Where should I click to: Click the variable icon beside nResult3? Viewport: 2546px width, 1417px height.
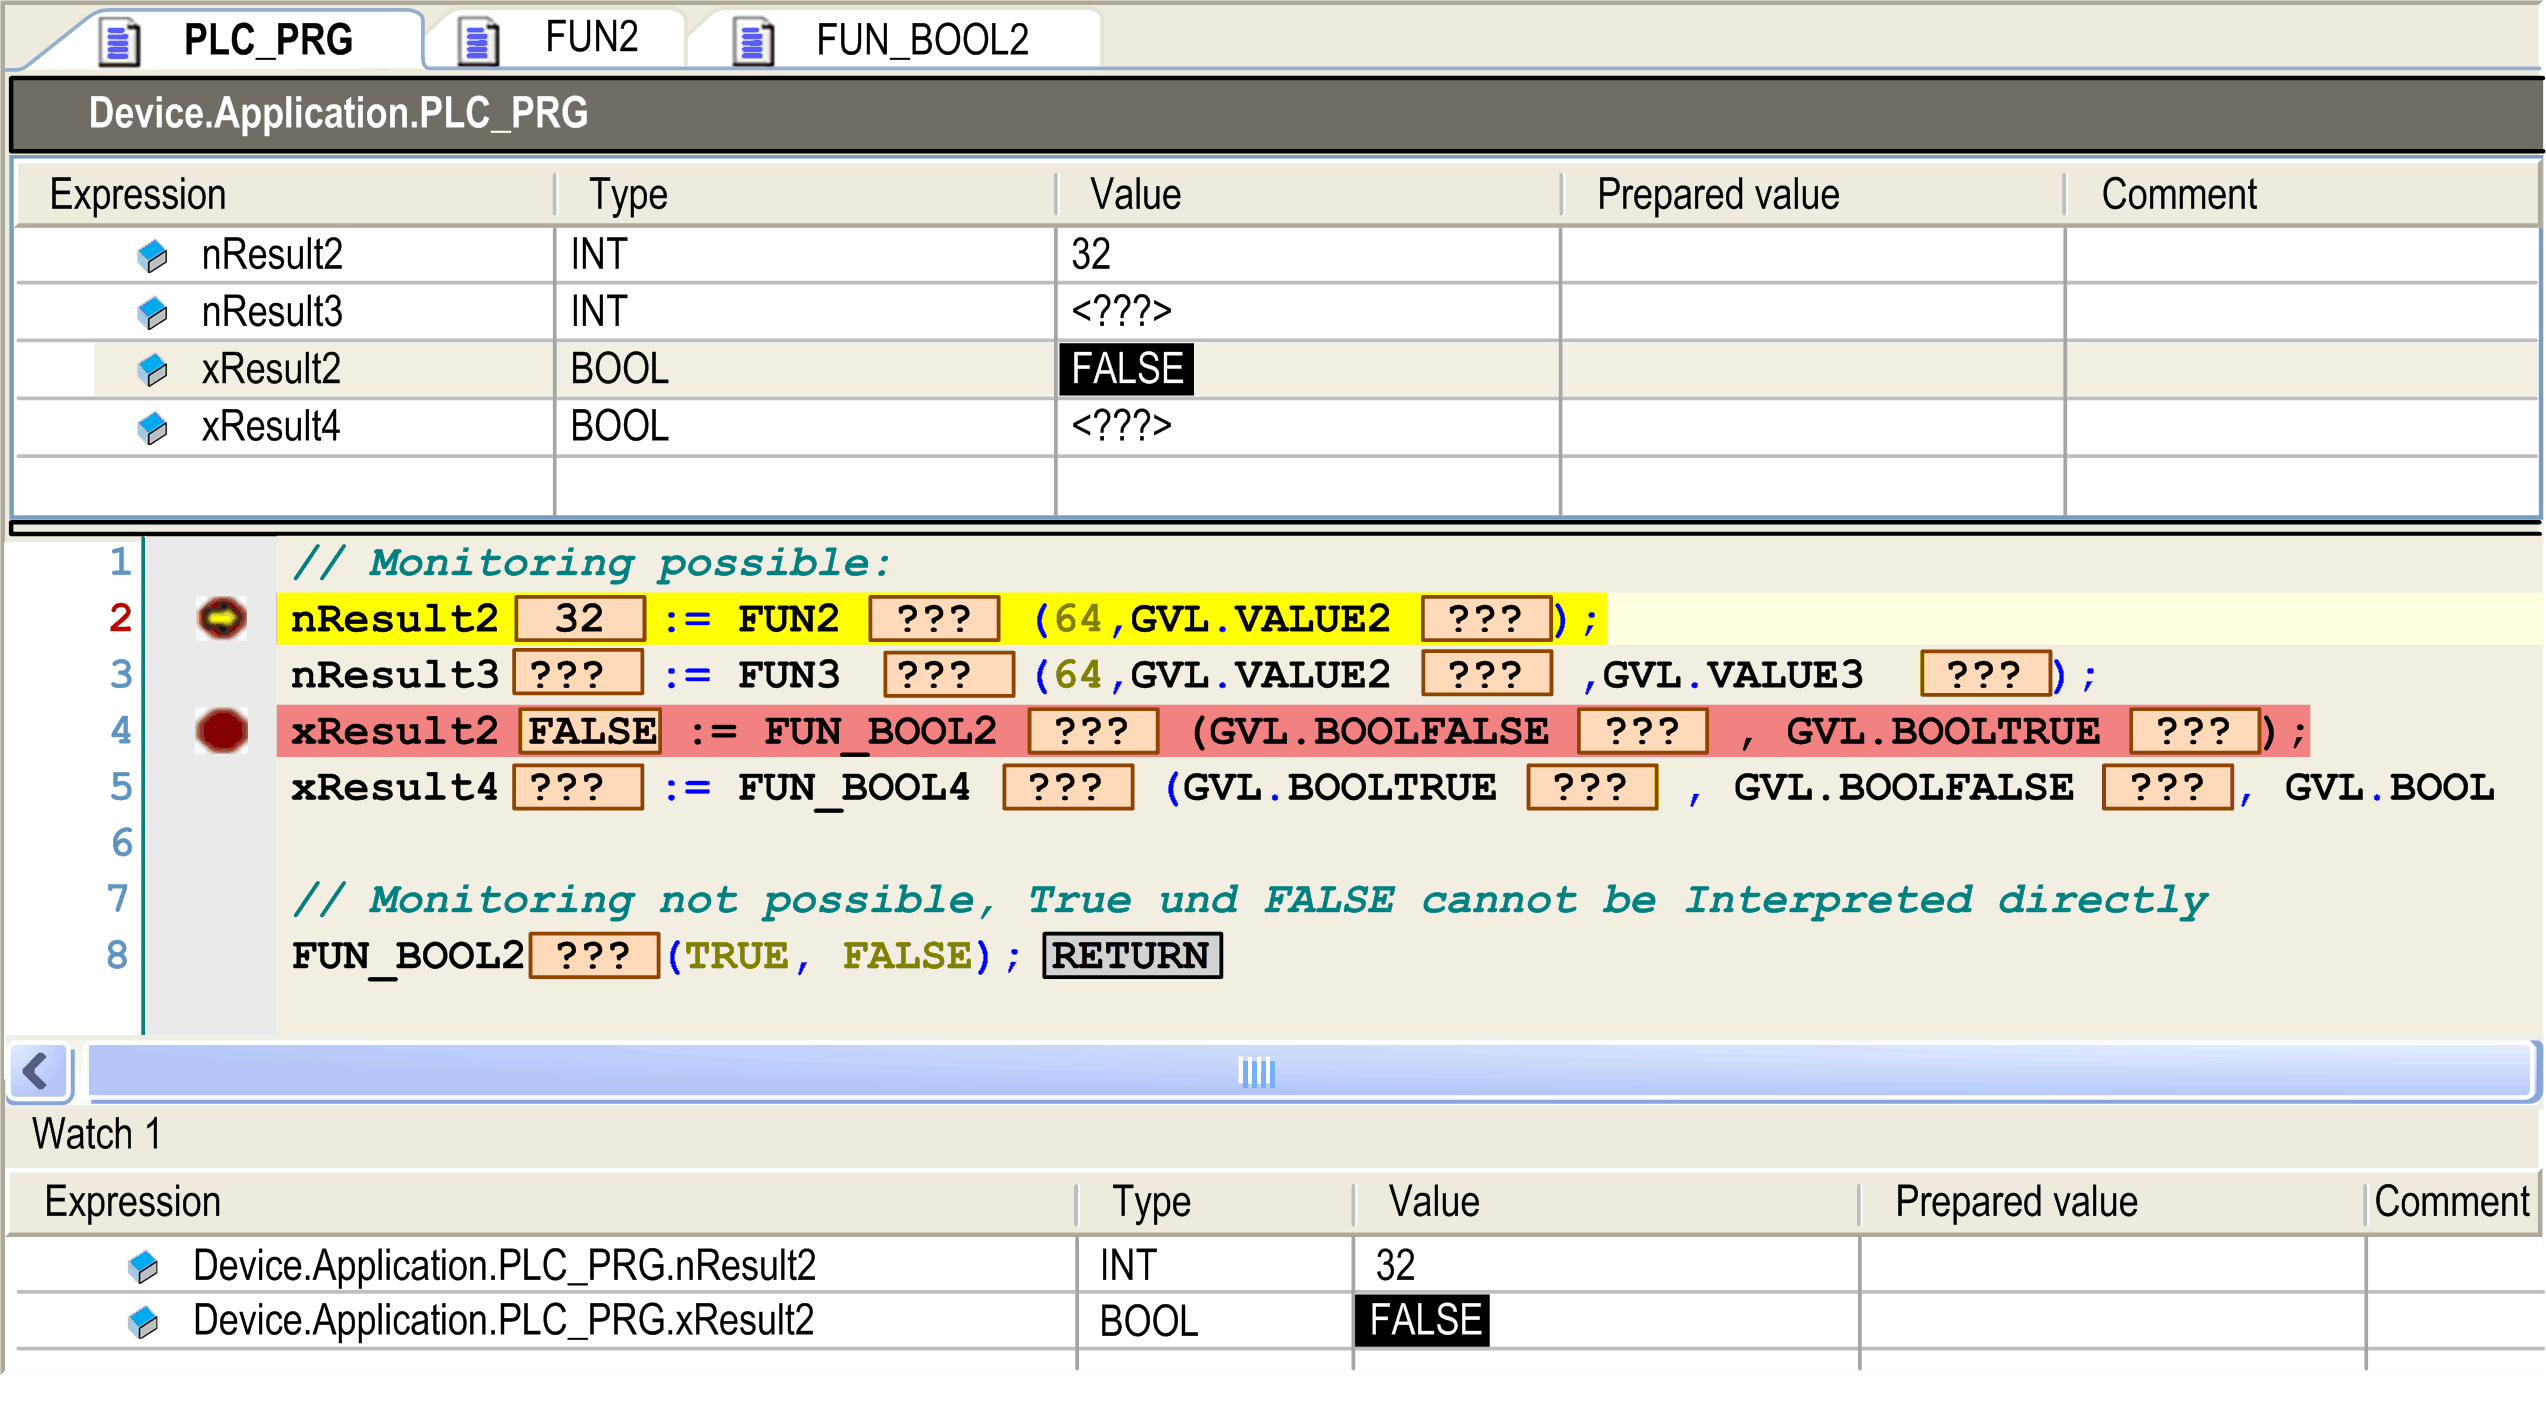(152, 312)
